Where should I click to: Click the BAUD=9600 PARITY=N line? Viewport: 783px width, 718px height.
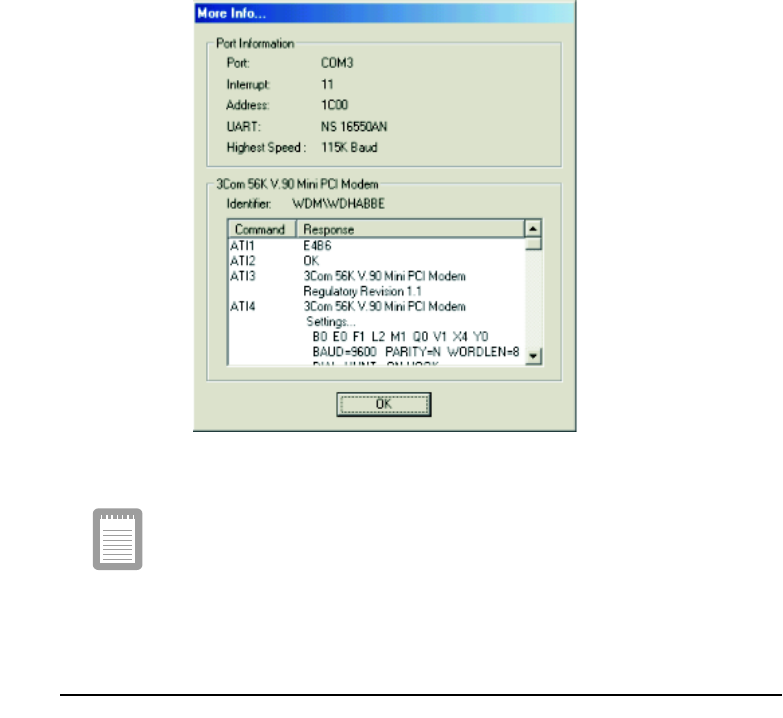click(x=415, y=352)
